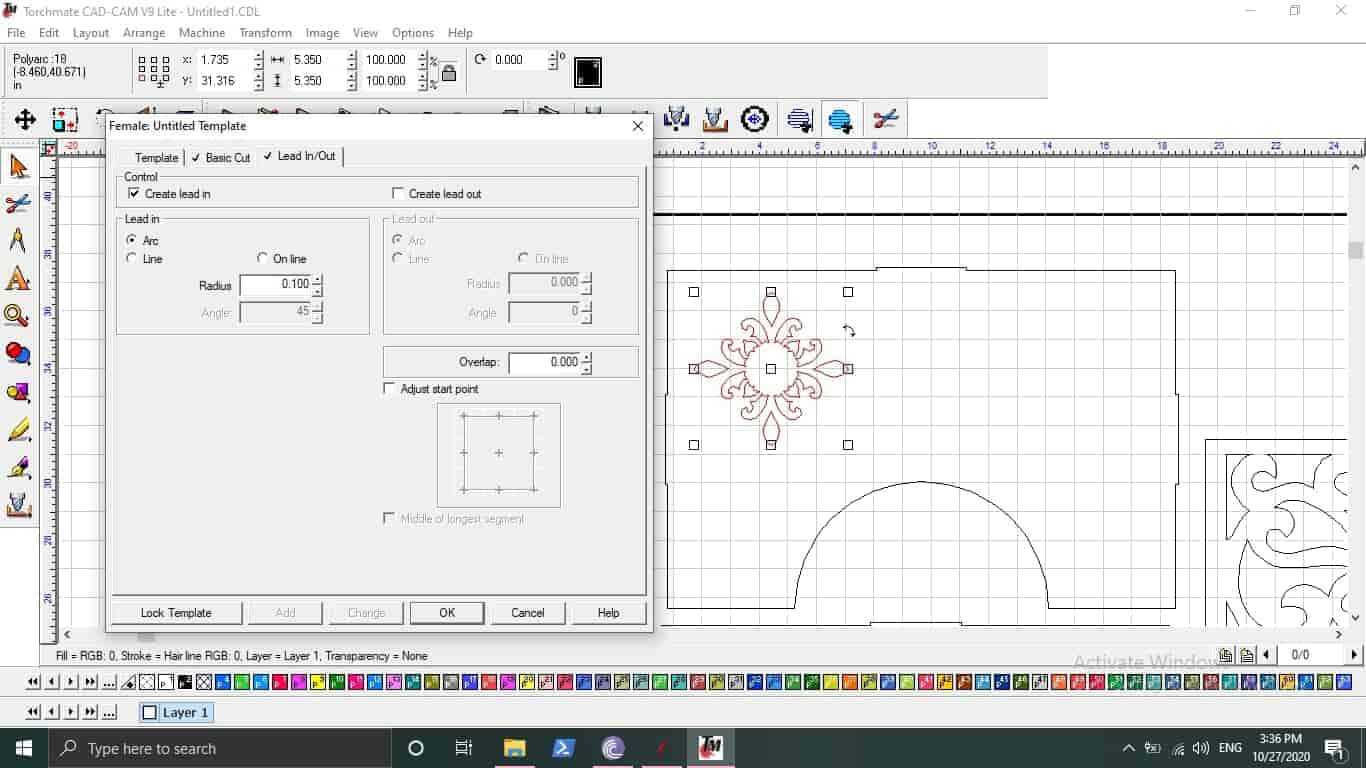Select the Arc lead in radio button
The height and width of the screenshot is (768, 1366).
point(132,241)
